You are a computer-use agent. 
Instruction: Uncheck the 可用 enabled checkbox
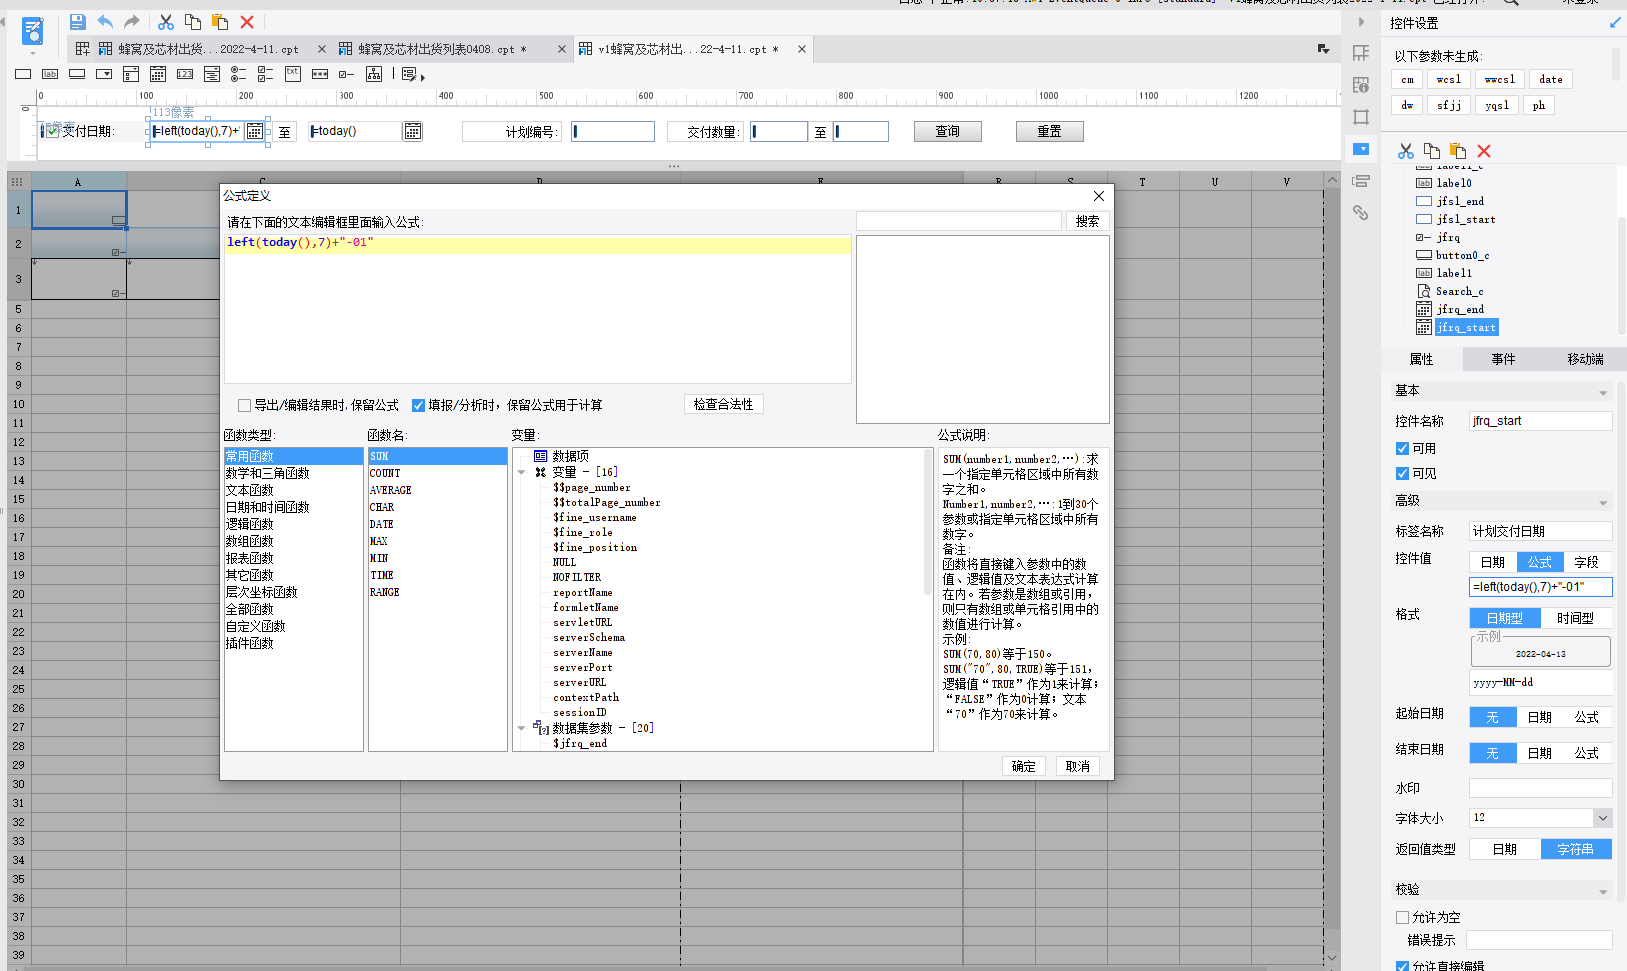coord(1402,448)
